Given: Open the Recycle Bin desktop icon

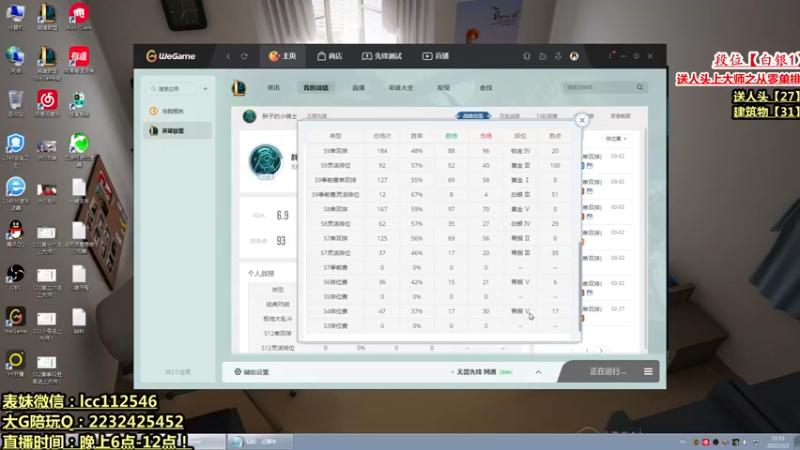Looking at the screenshot, I should pos(15,103).
